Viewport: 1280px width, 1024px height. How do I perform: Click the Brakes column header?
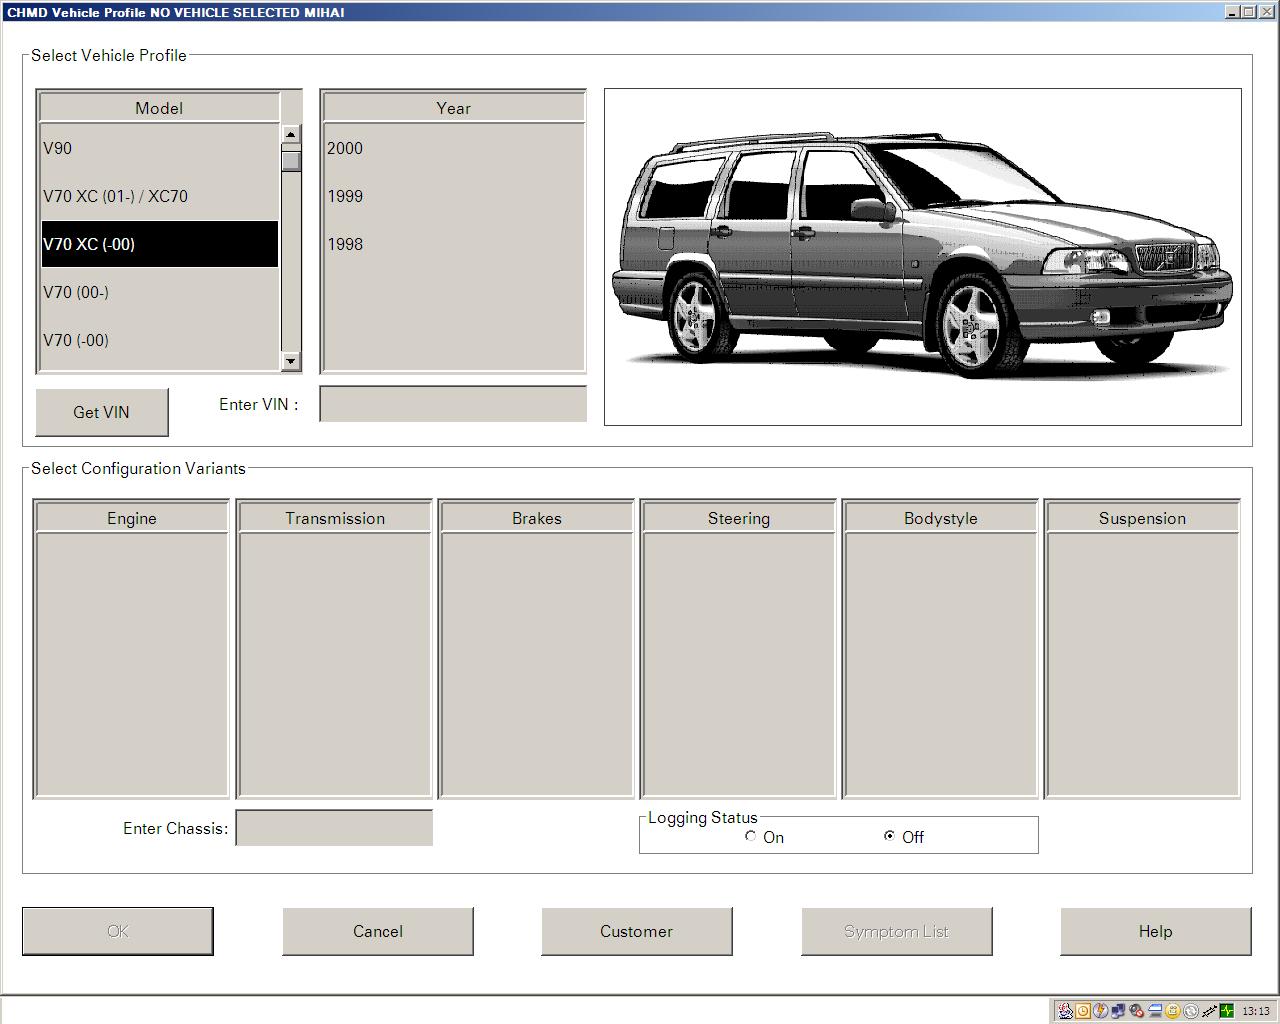coord(537,518)
